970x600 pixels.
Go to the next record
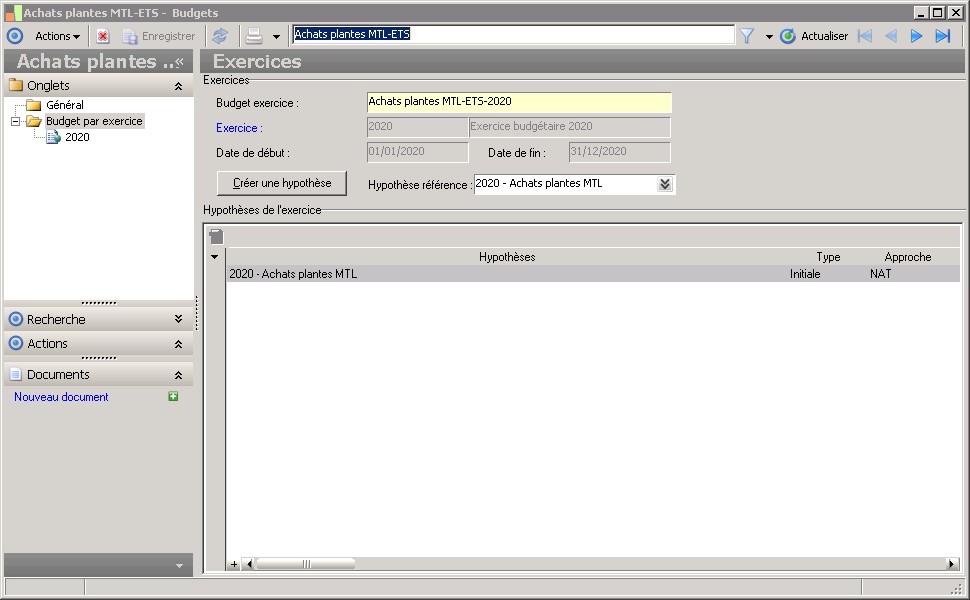916,36
